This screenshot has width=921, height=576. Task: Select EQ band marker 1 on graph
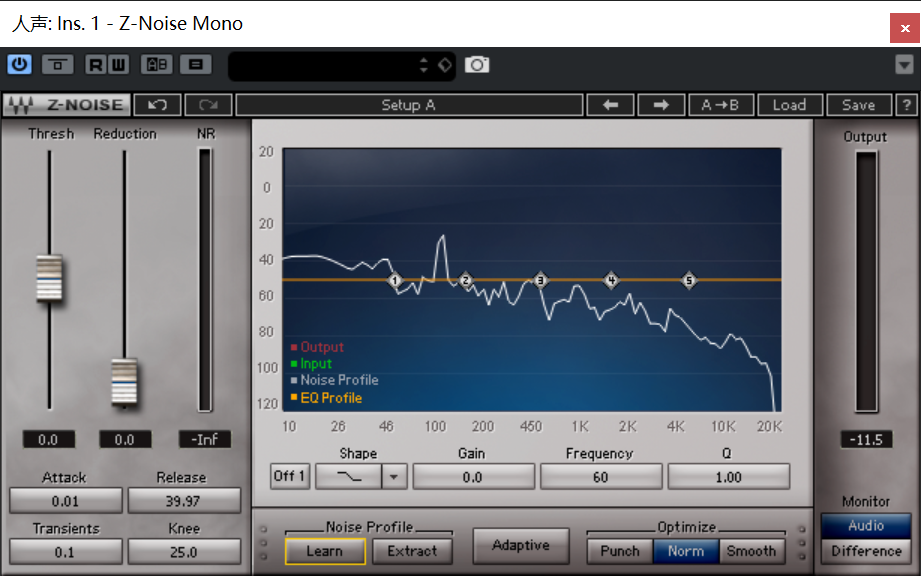[x=395, y=281]
